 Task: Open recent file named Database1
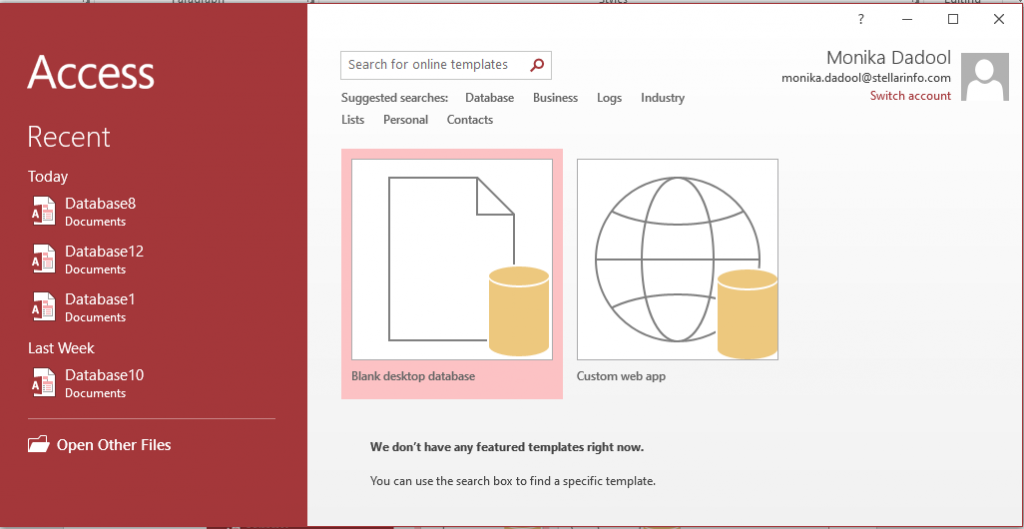[100, 299]
